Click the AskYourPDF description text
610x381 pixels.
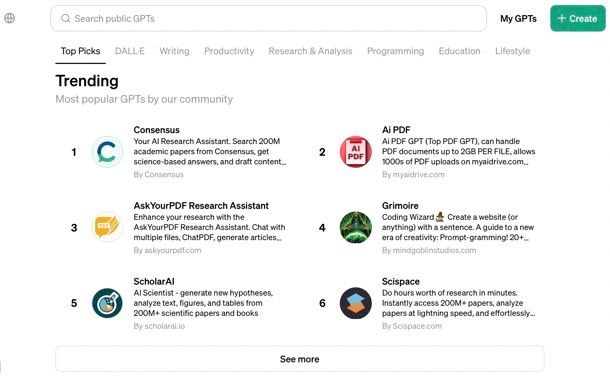pyautogui.click(x=209, y=227)
